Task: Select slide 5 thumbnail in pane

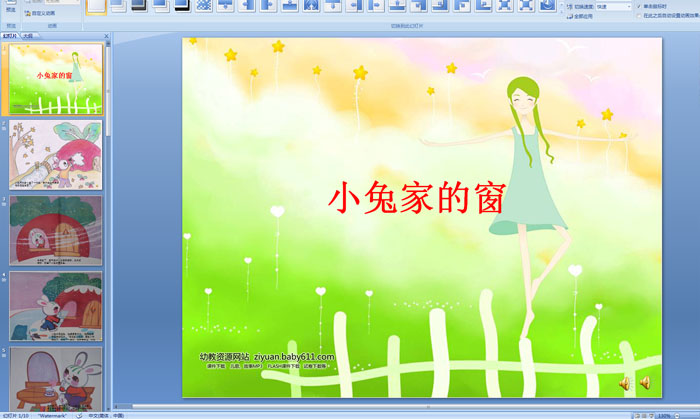Action: pos(56,379)
